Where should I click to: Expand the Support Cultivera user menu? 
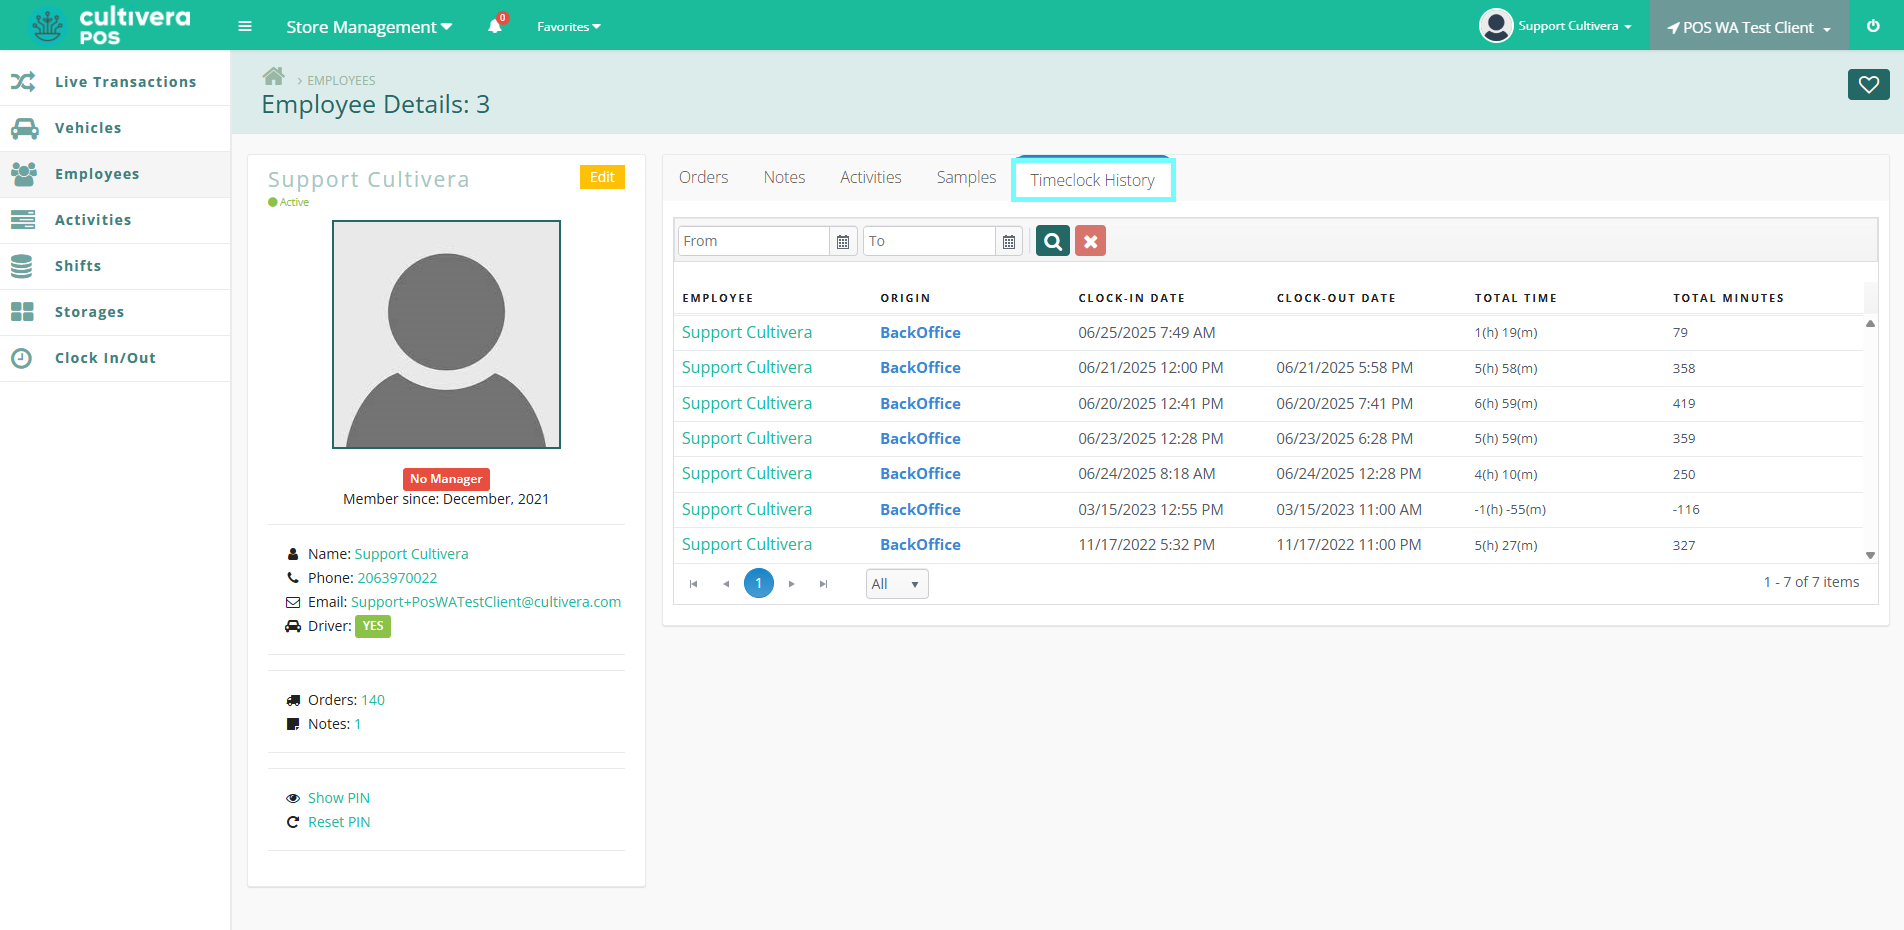1575,26
